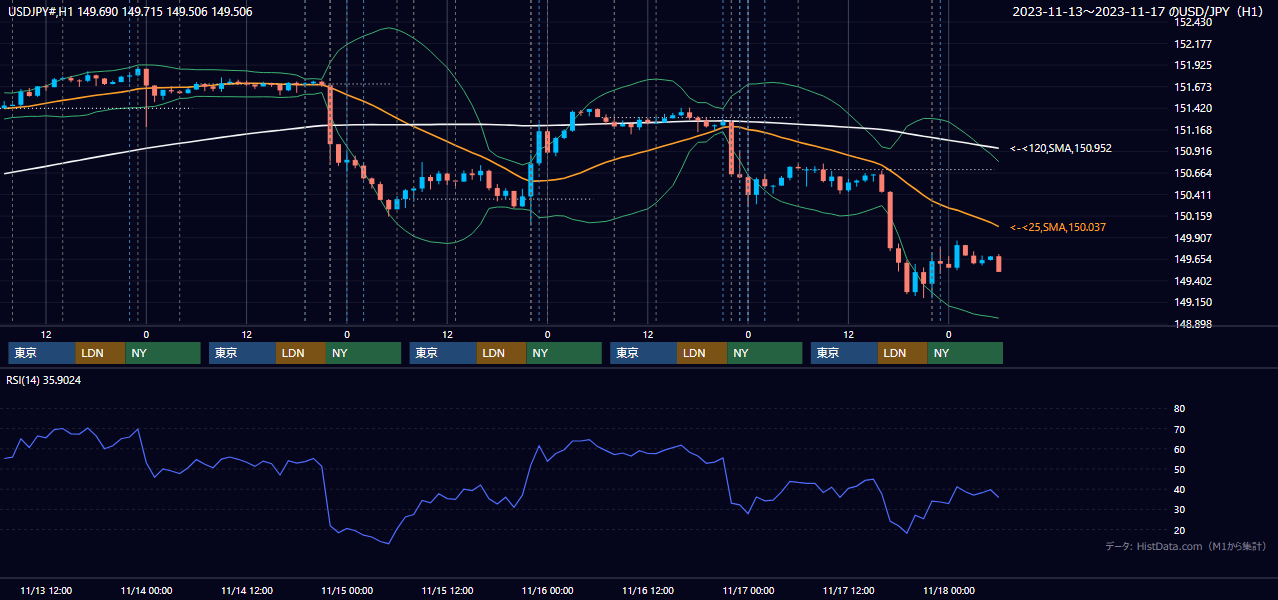The width and height of the screenshot is (1278, 600).
Task: Click RSI scale level 20
Action: pyautogui.click(x=1179, y=530)
